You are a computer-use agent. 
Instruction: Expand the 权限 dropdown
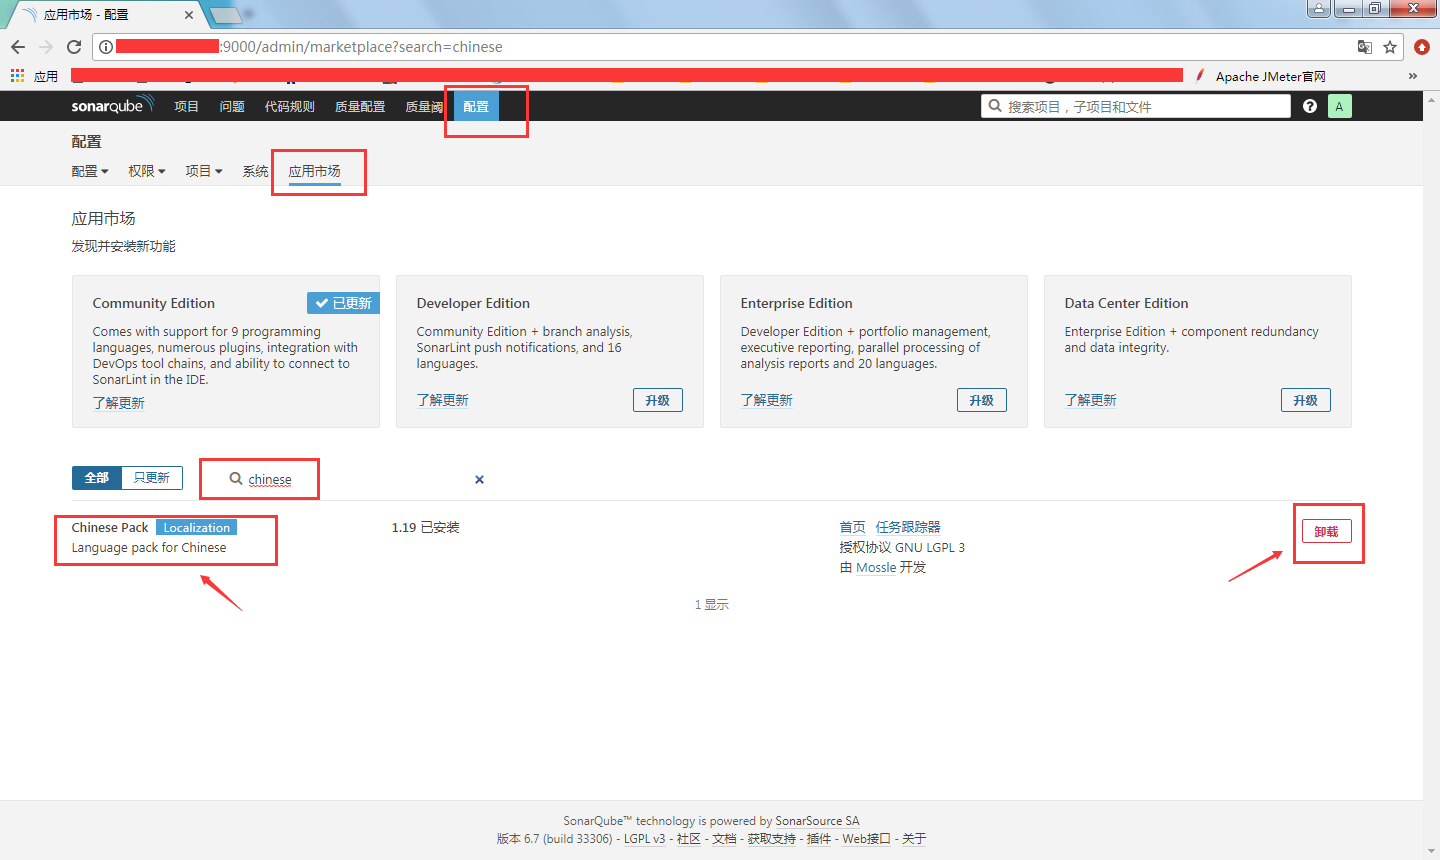click(147, 171)
